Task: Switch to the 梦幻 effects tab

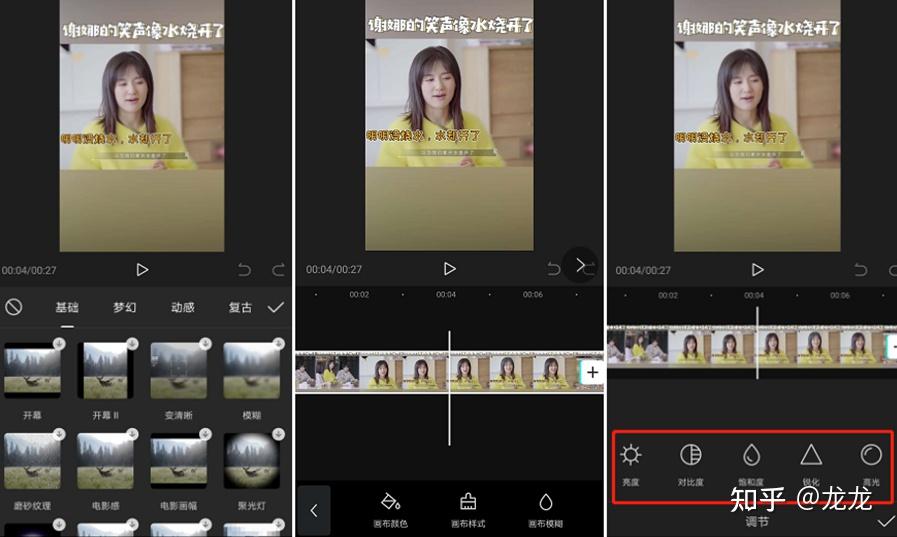Action: point(125,308)
